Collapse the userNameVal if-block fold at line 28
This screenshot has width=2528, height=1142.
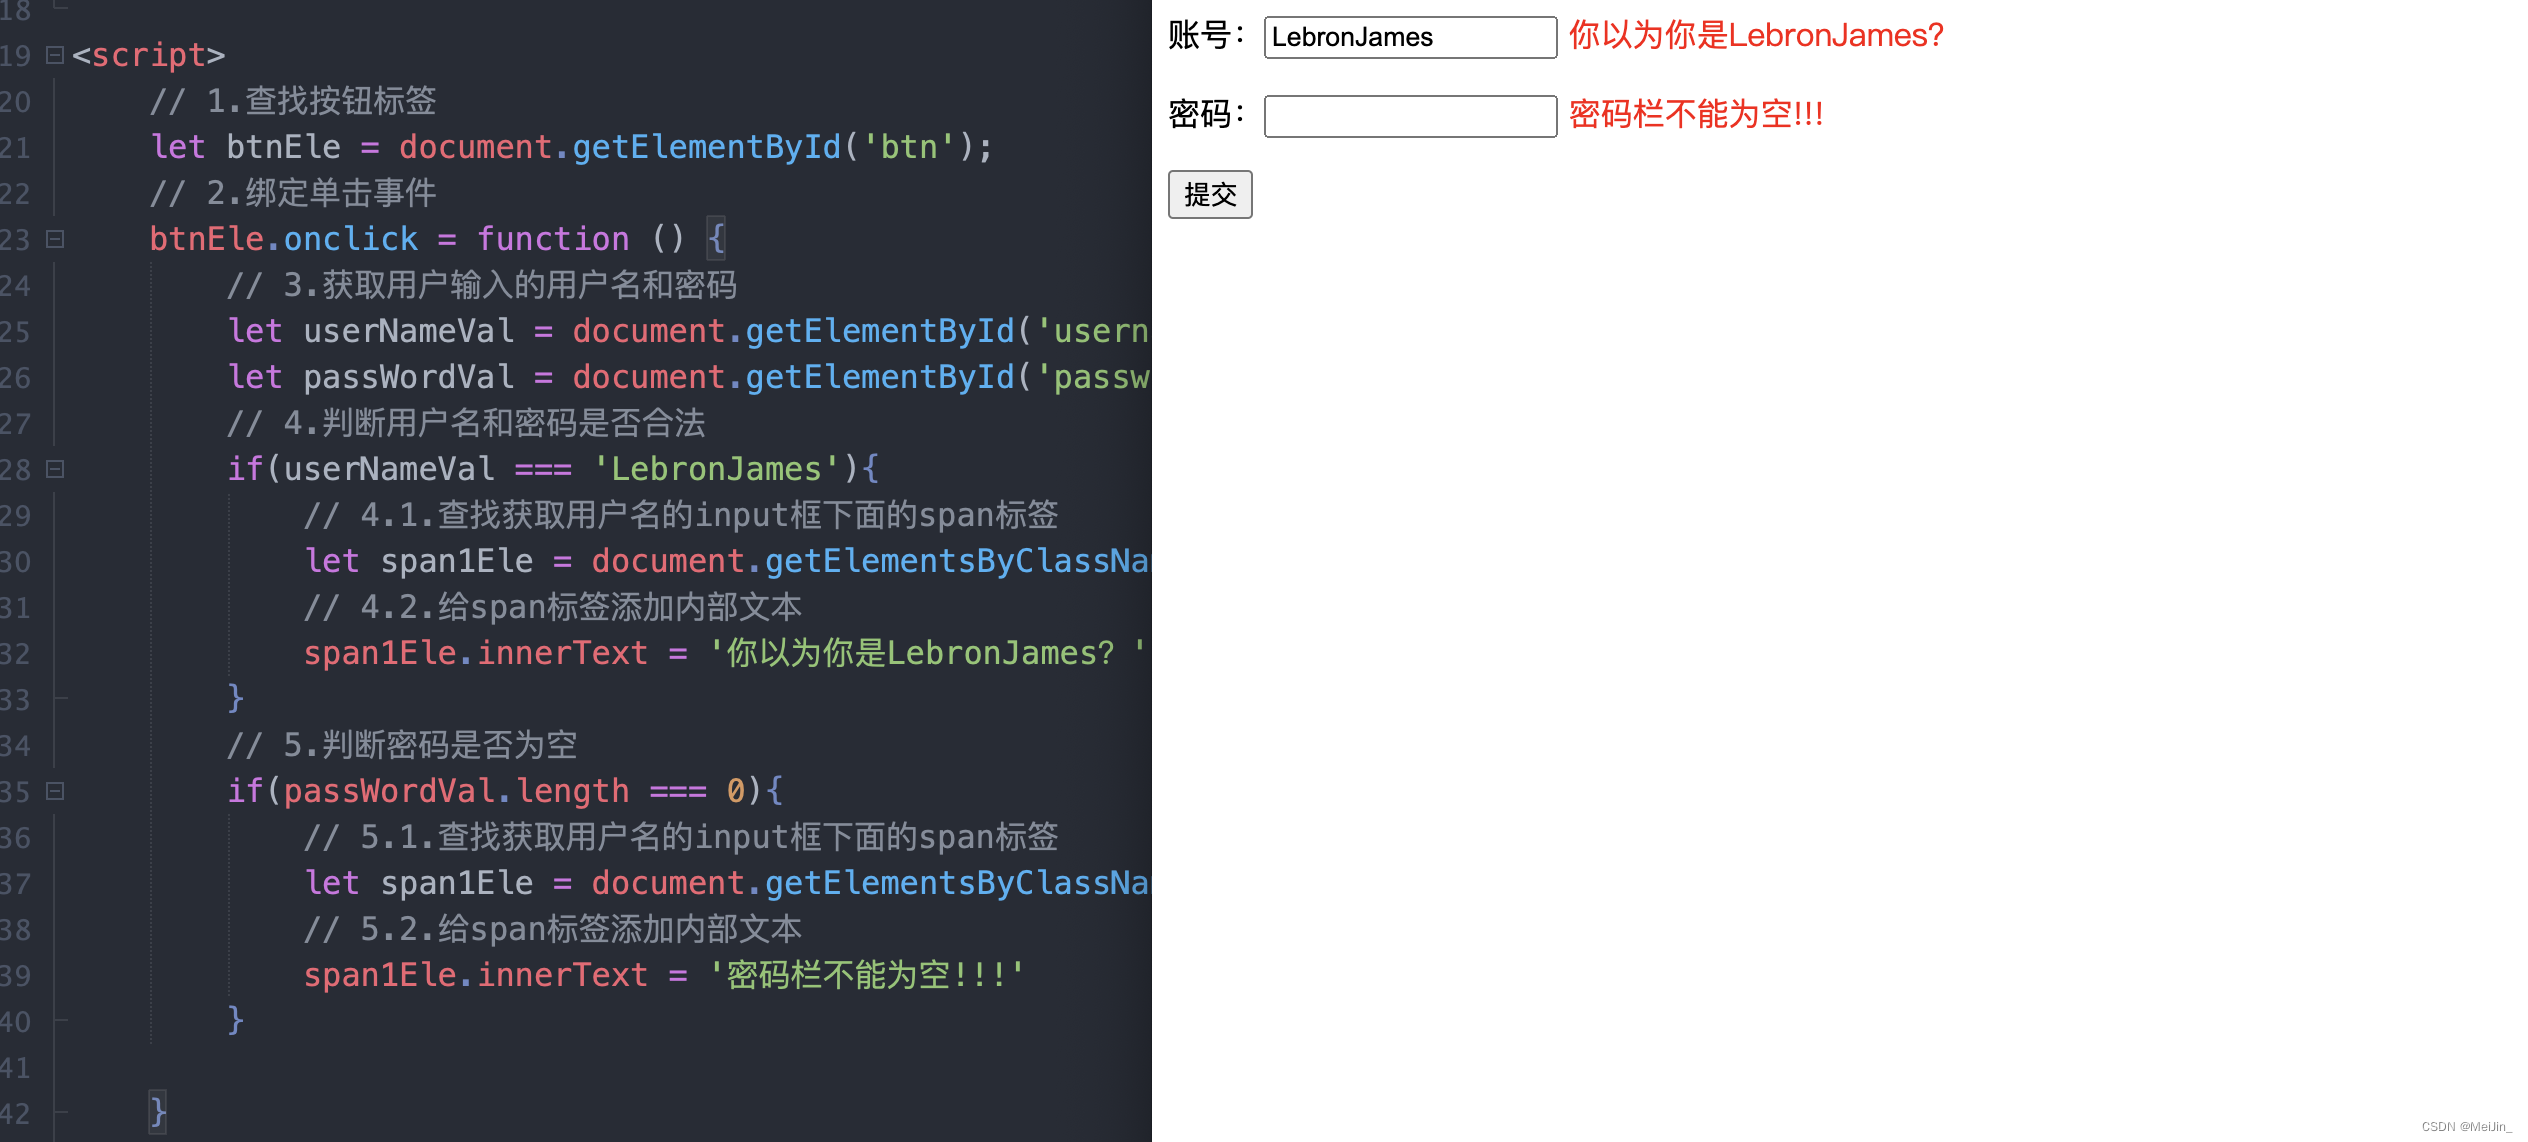click(56, 469)
